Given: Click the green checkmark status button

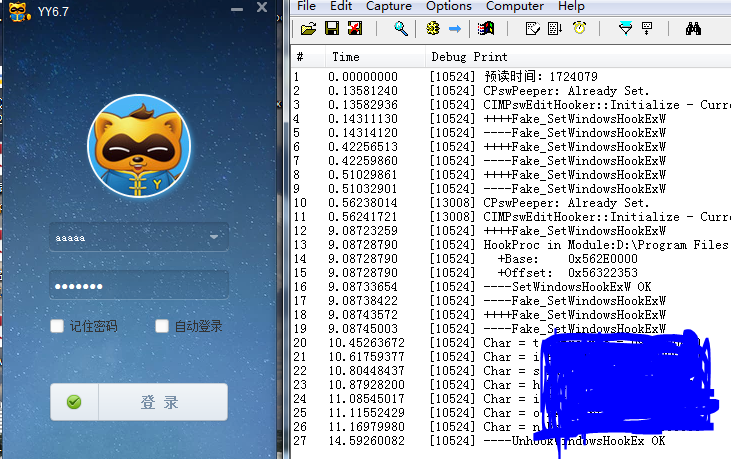Looking at the screenshot, I should click(x=74, y=402).
